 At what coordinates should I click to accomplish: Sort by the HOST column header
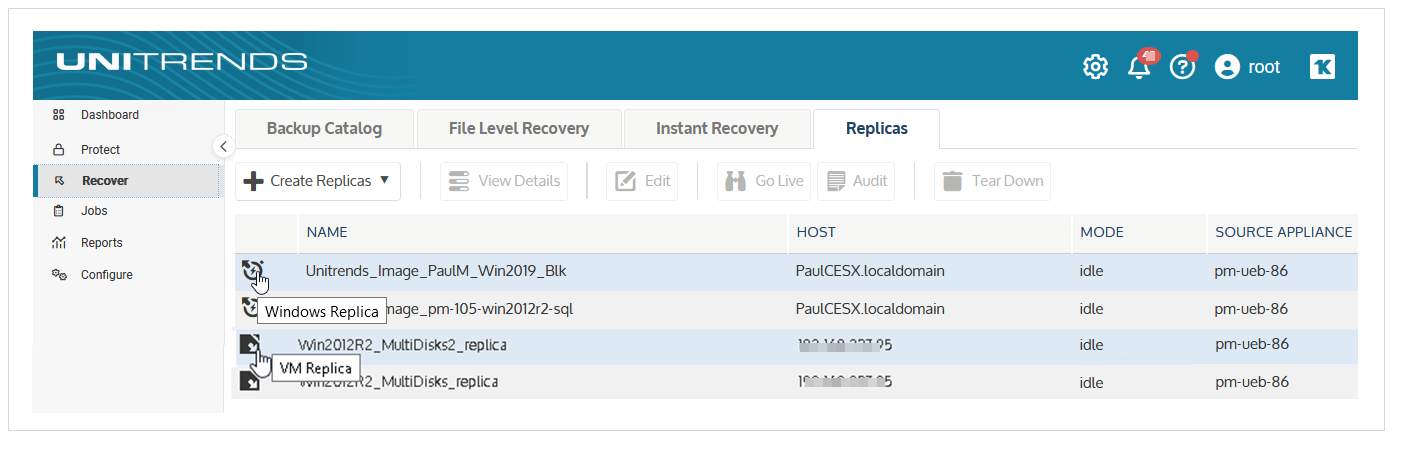[816, 232]
